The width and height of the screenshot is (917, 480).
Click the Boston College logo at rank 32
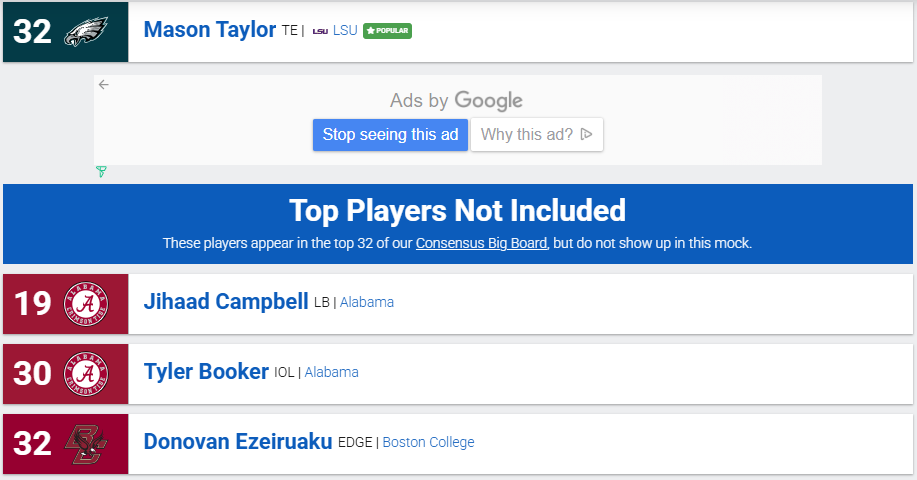86,443
